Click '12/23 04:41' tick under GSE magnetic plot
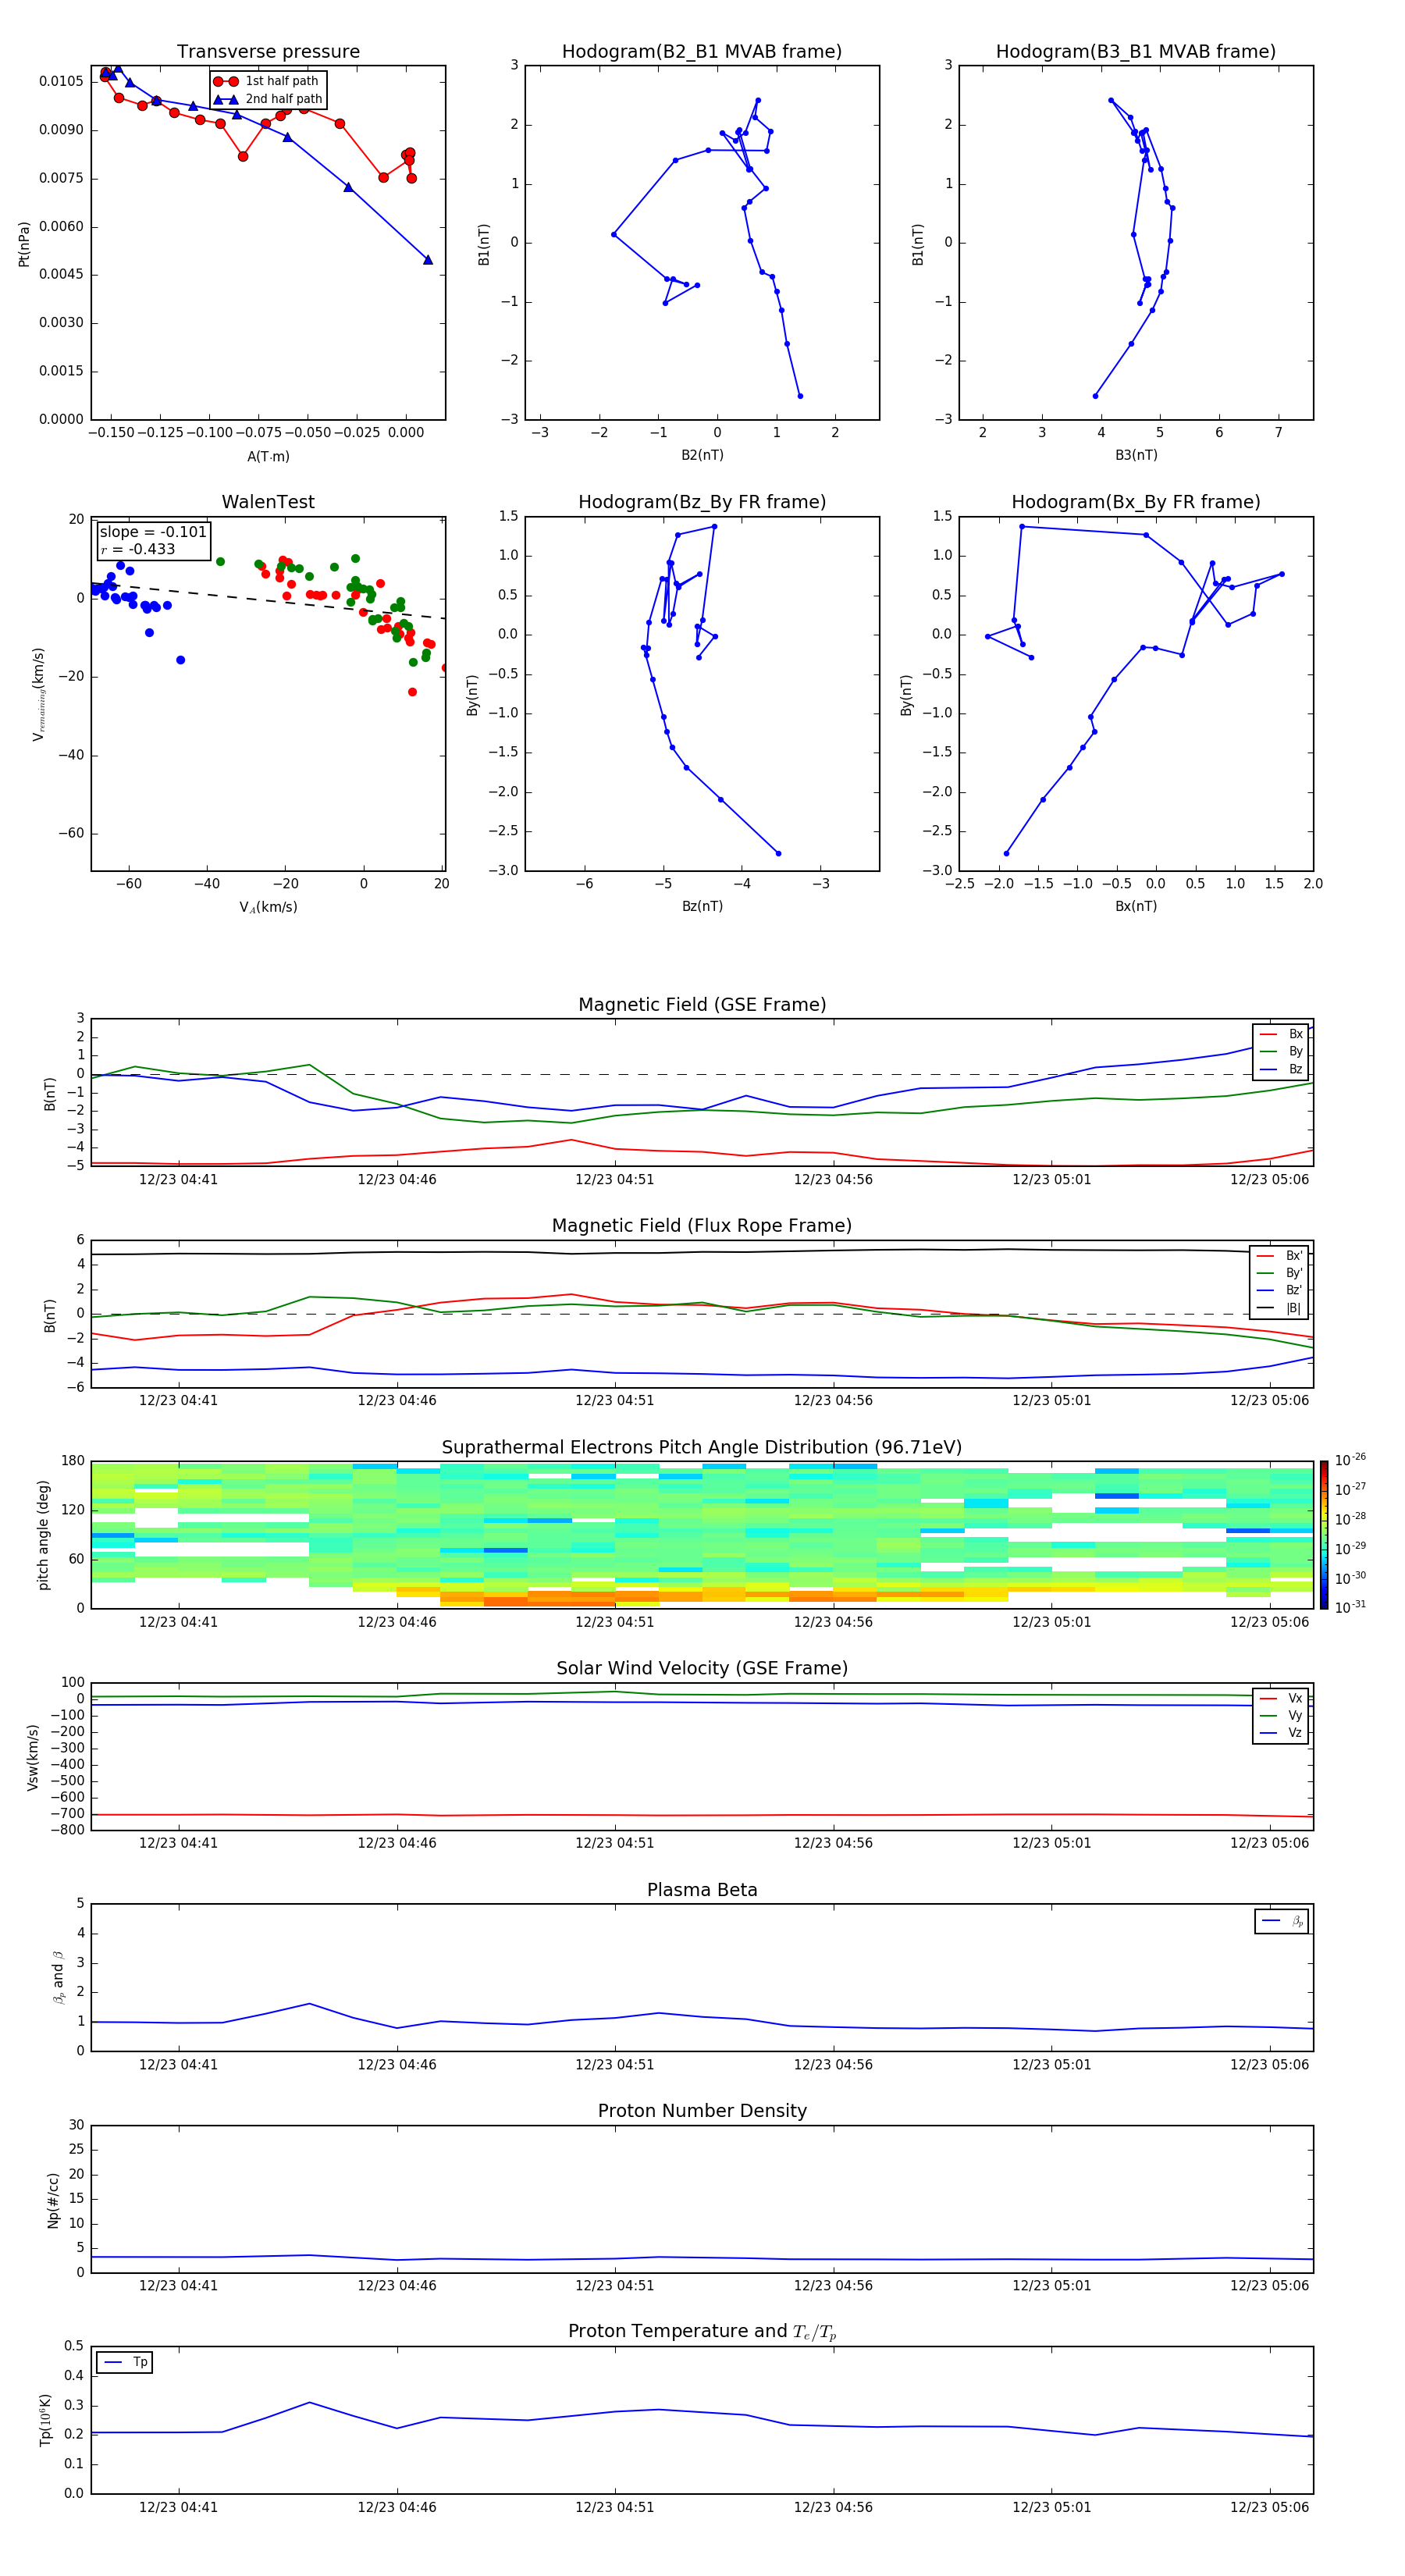 [178, 1179]
